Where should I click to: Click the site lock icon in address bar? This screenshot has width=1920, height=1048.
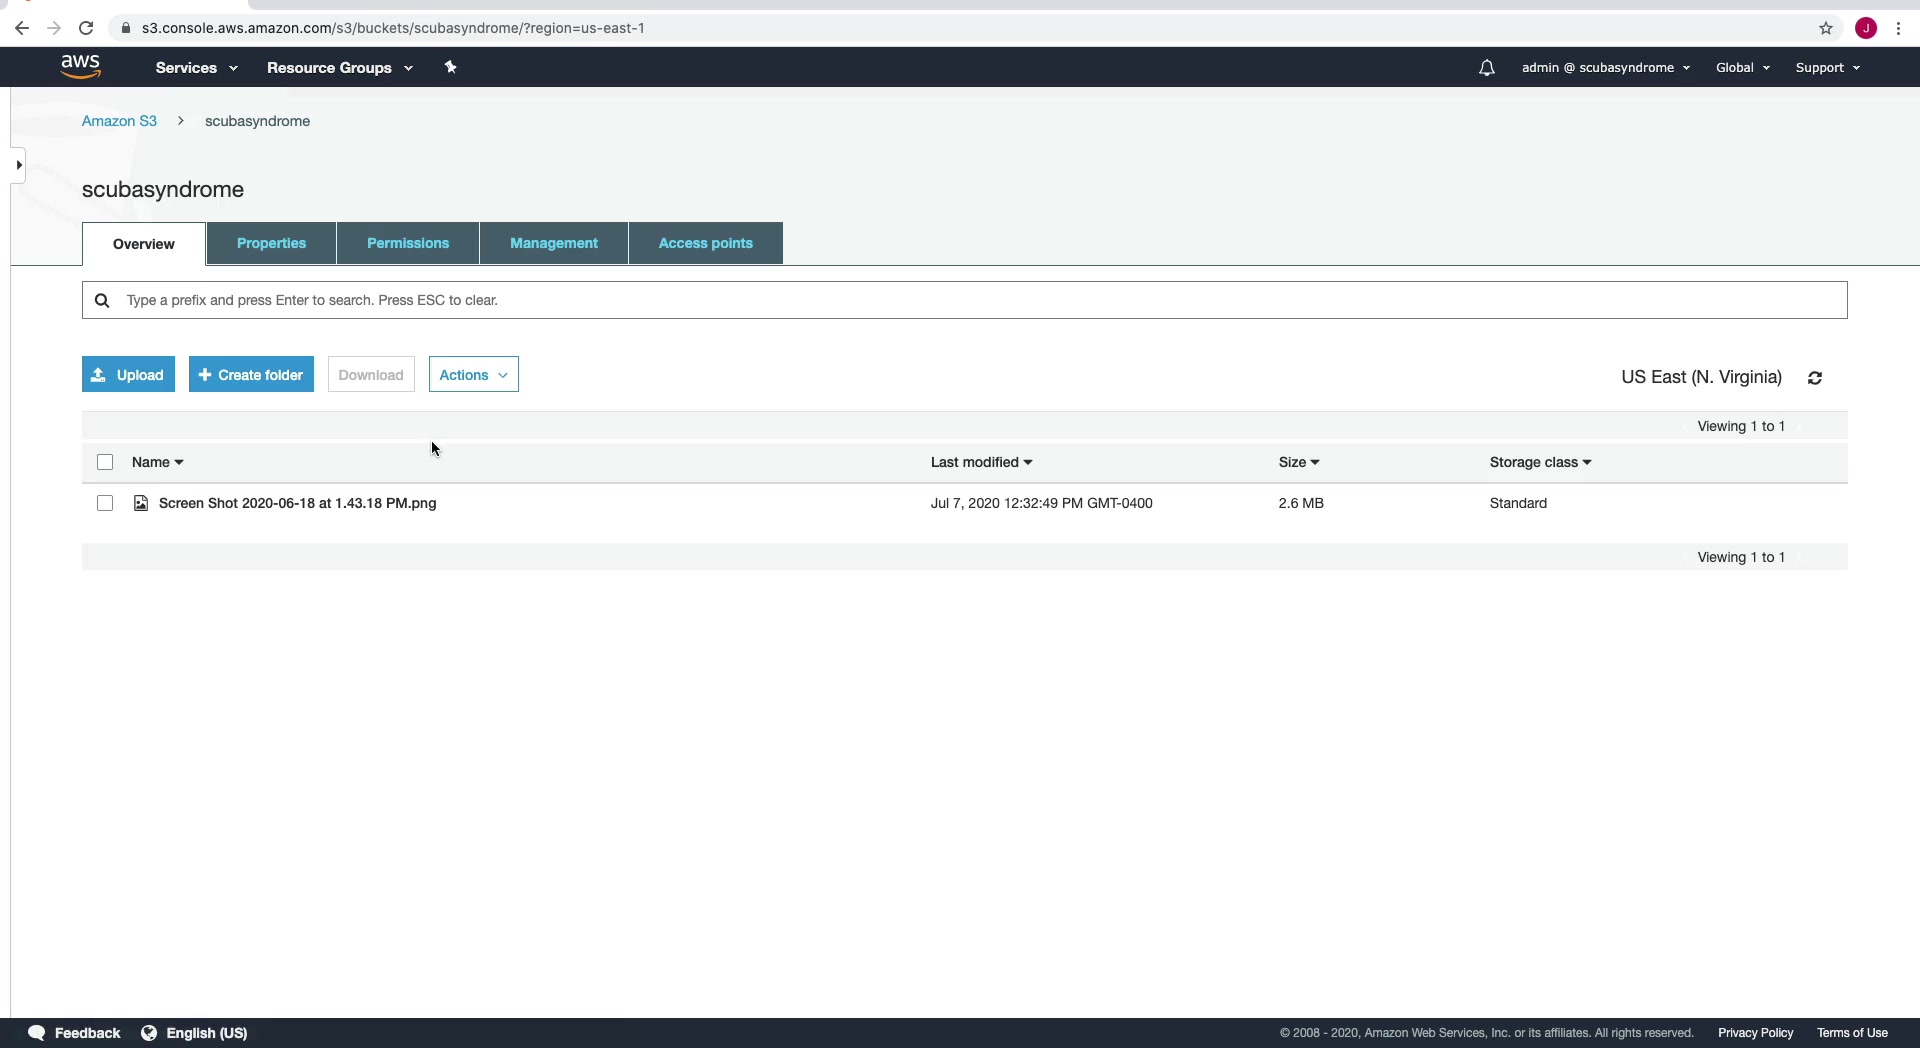click(126, 28)
